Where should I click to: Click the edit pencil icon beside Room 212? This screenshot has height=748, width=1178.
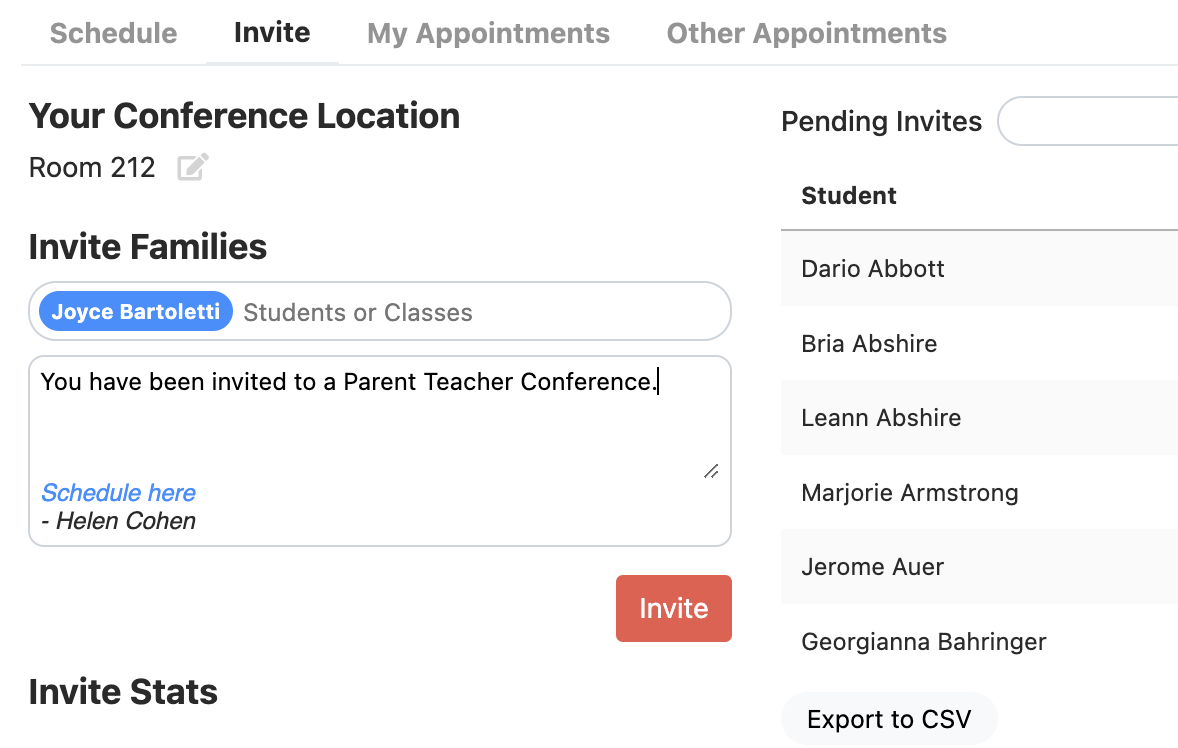tap(192, 167)
